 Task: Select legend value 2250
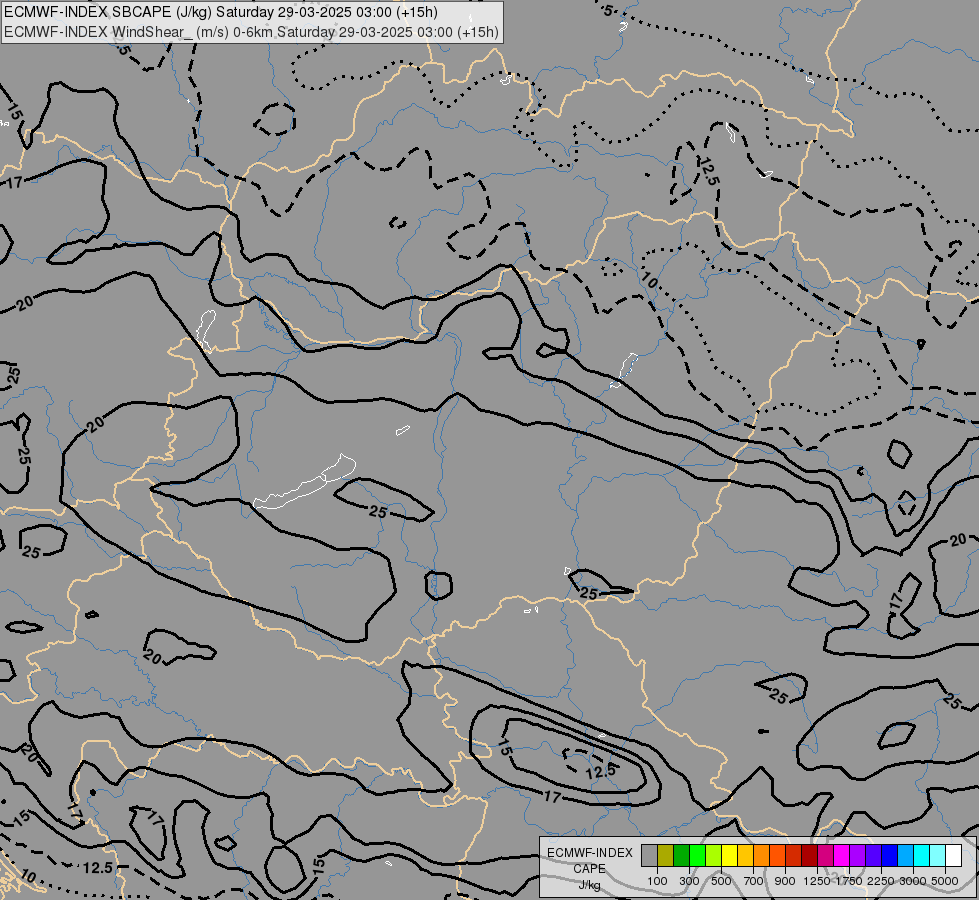click(881, 881)
